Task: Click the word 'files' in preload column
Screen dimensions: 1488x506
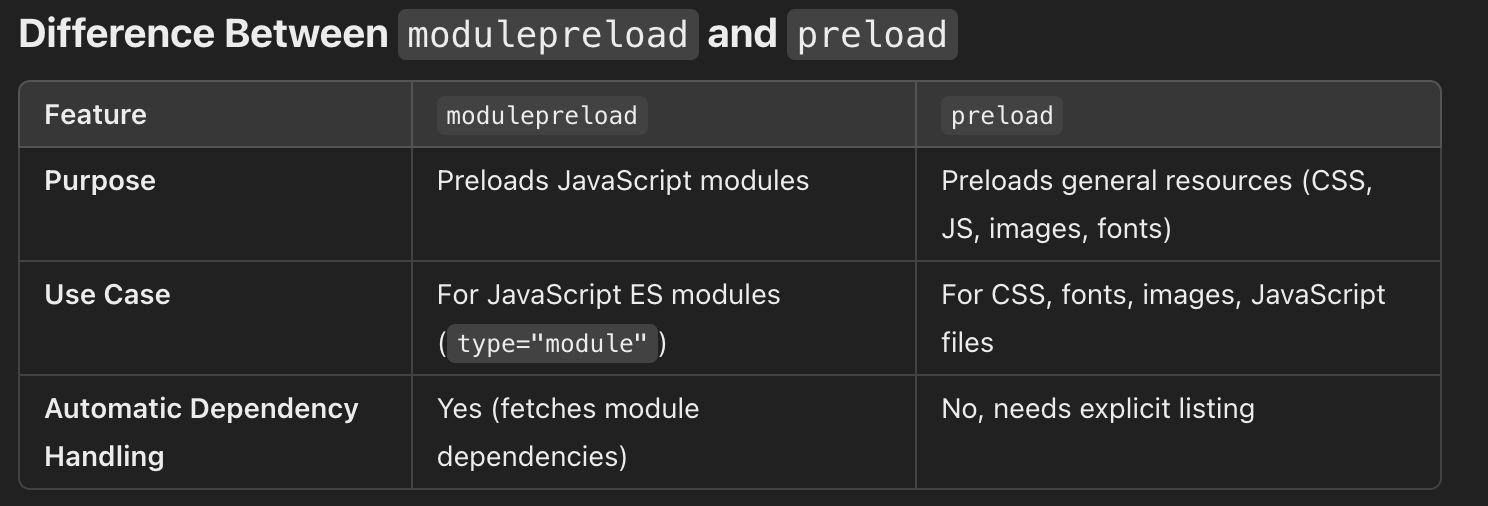Action: click(x=967, y=342)
